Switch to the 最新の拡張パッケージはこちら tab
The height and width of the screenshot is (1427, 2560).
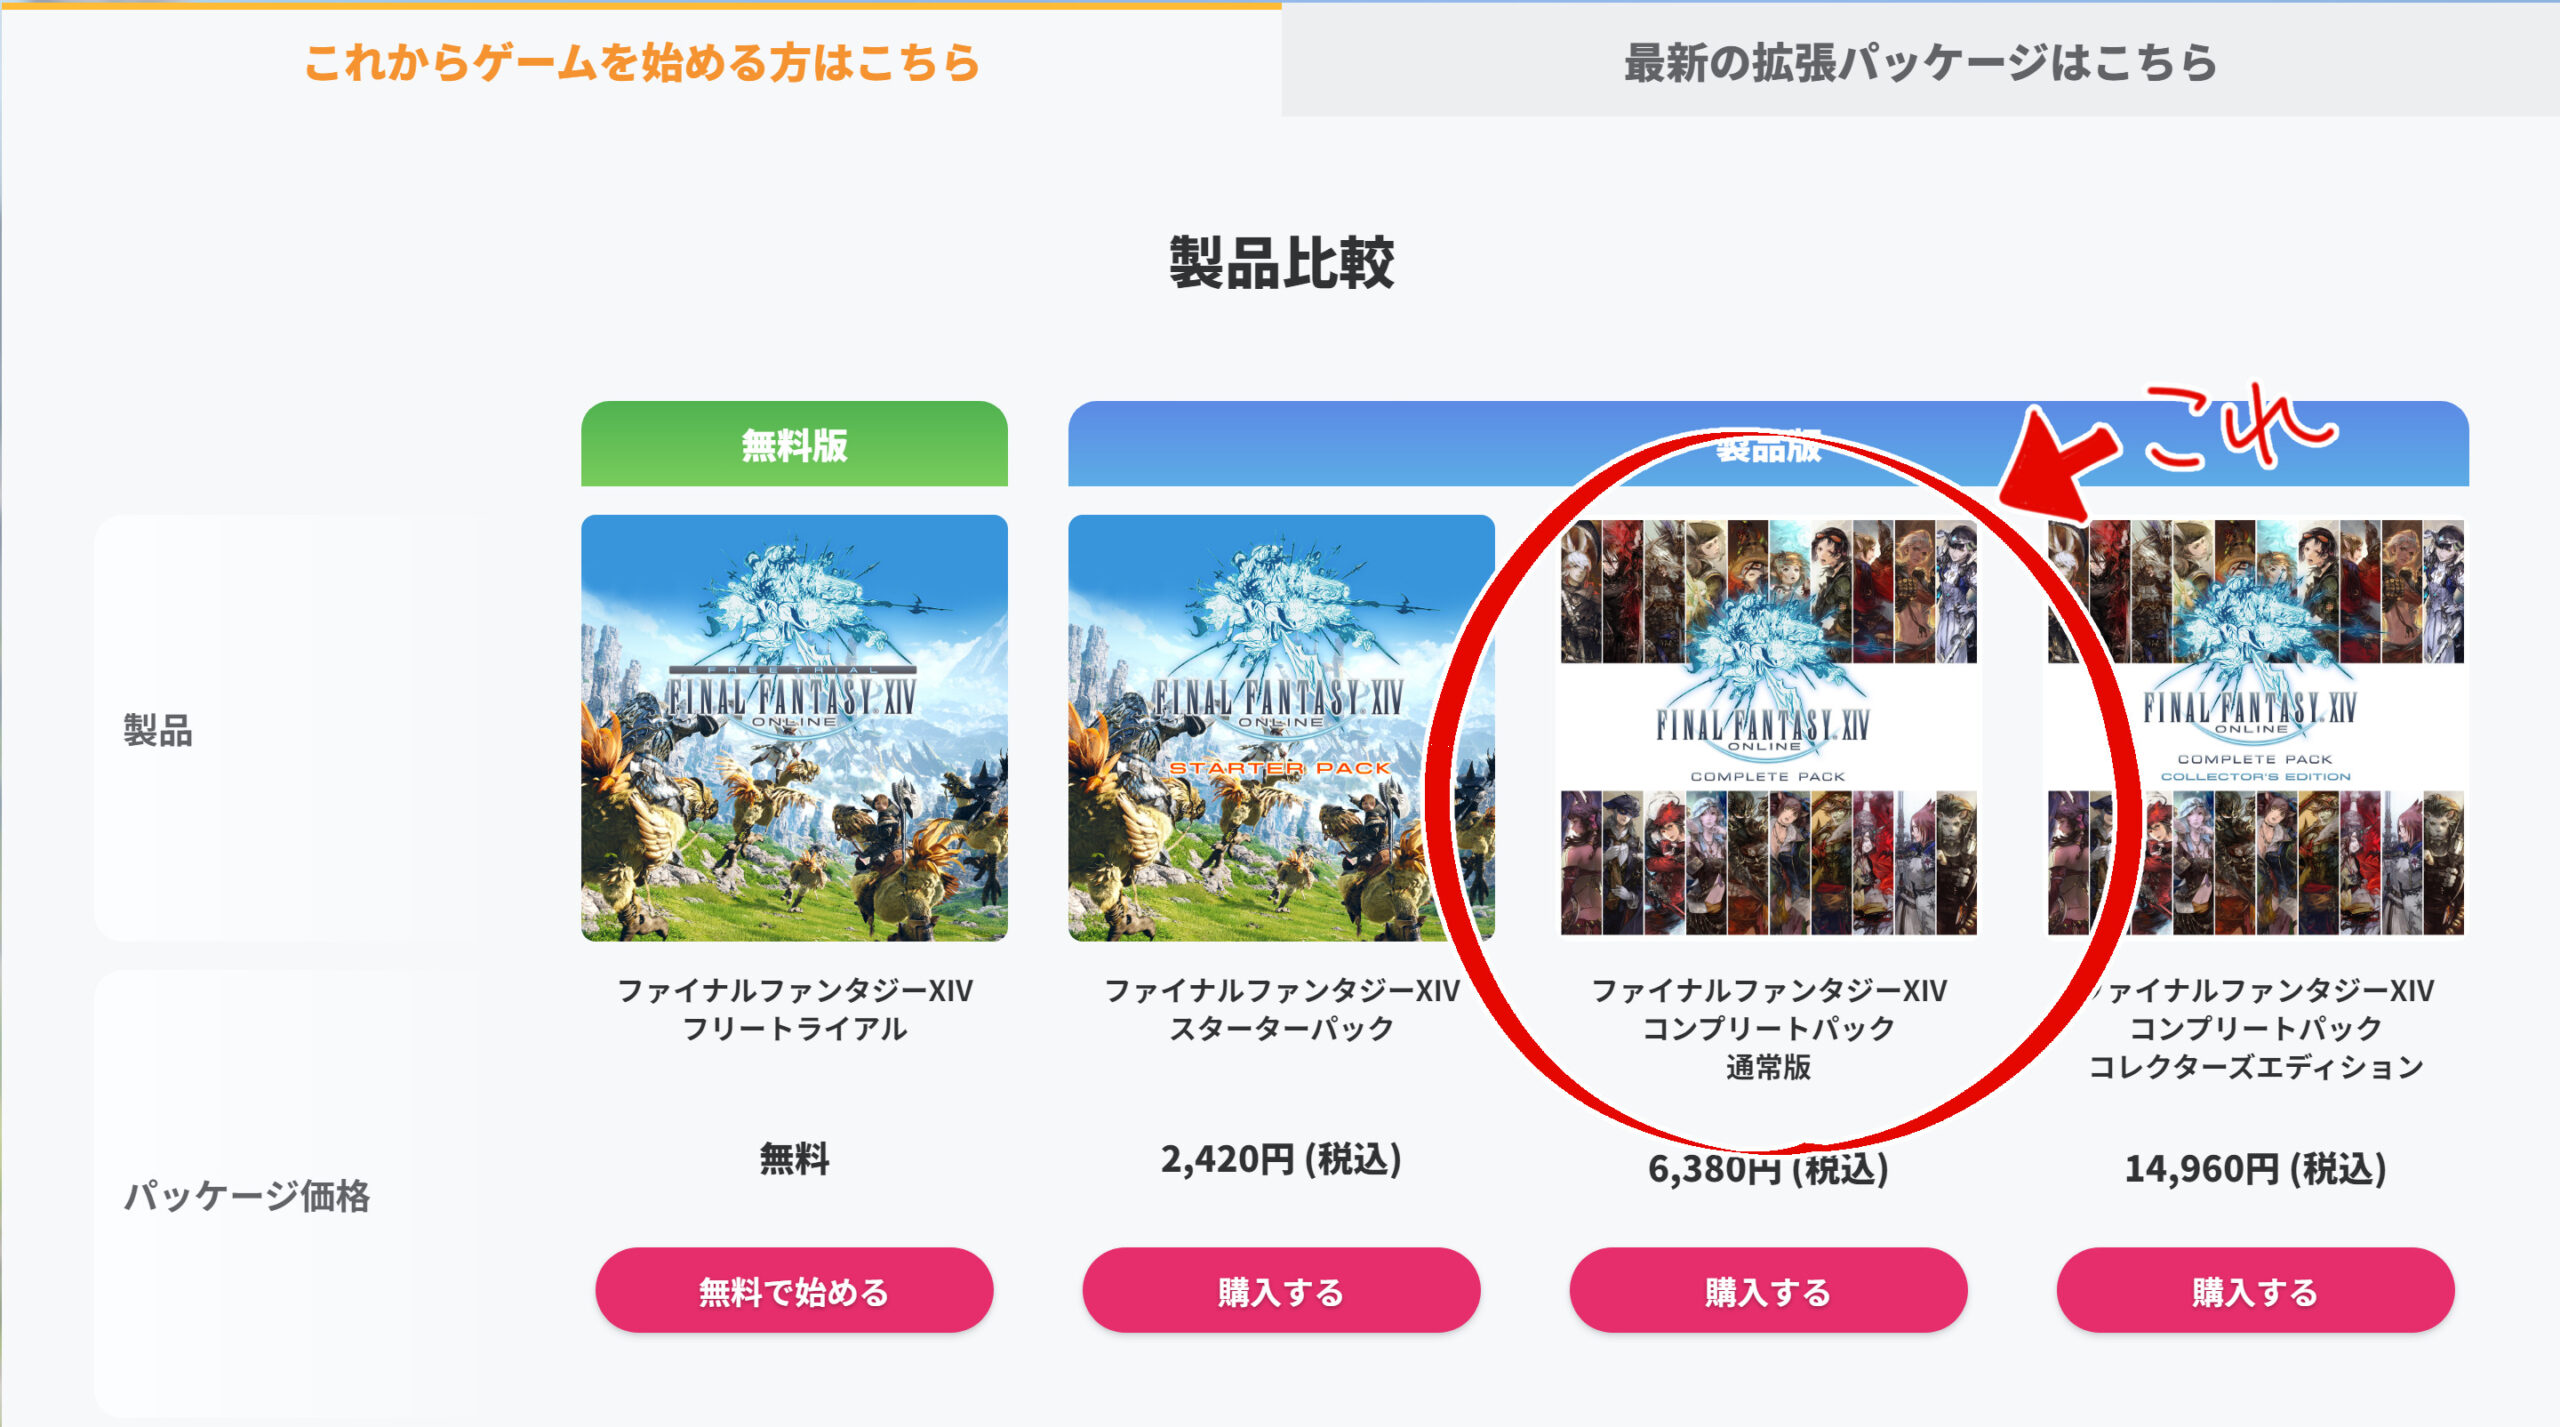click(x=1920, y=61)
